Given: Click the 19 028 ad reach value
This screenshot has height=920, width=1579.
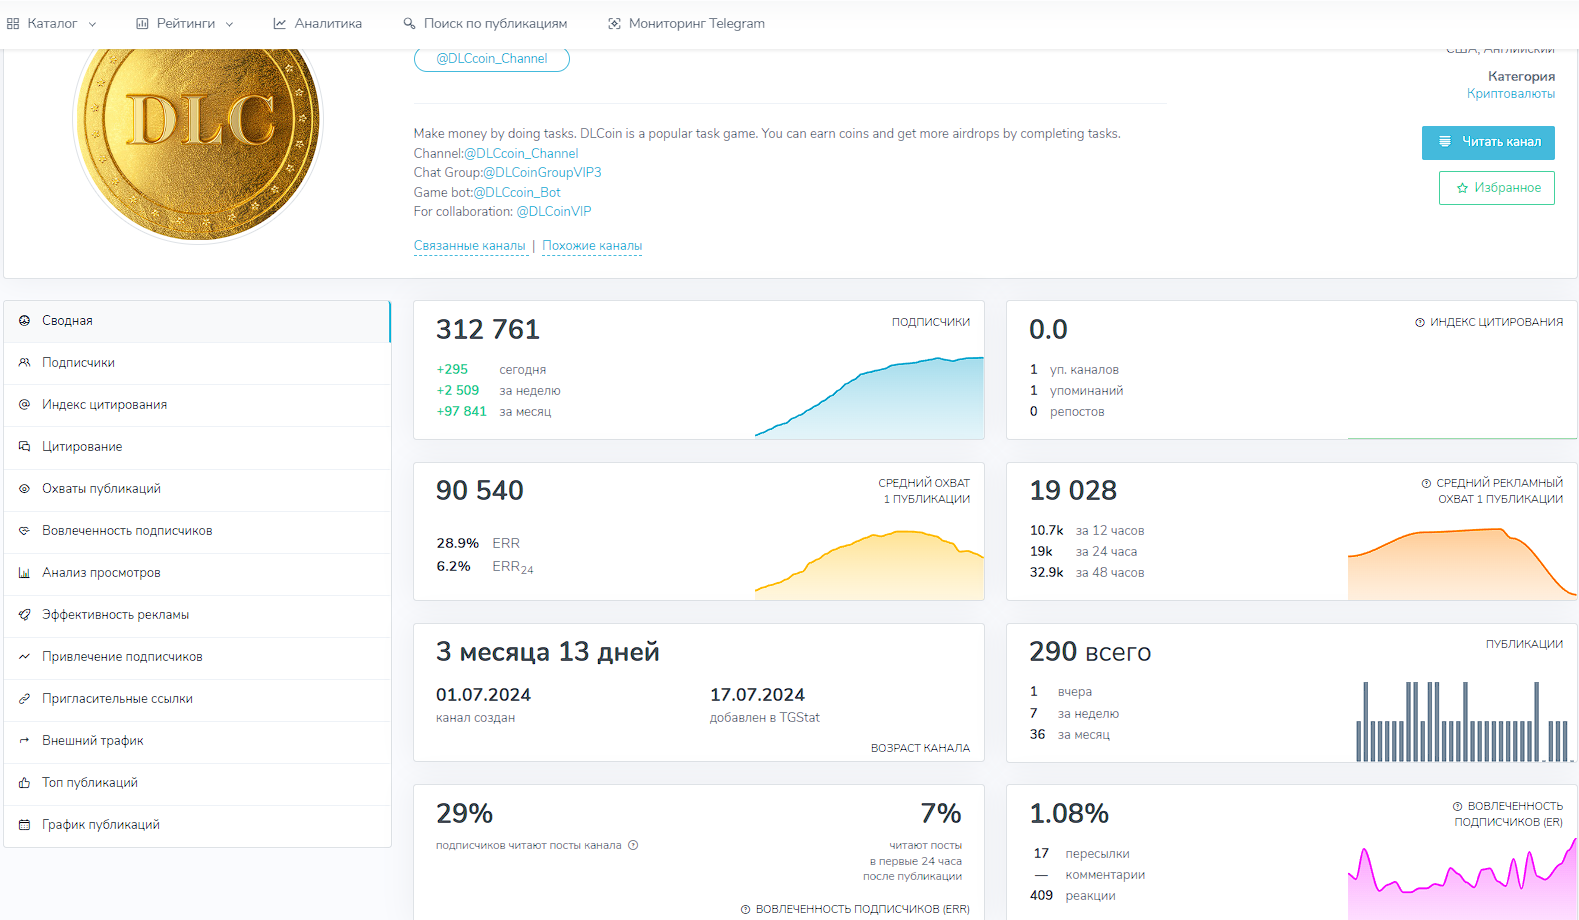Looking at the screenshot, I should tap(1074, 490).
